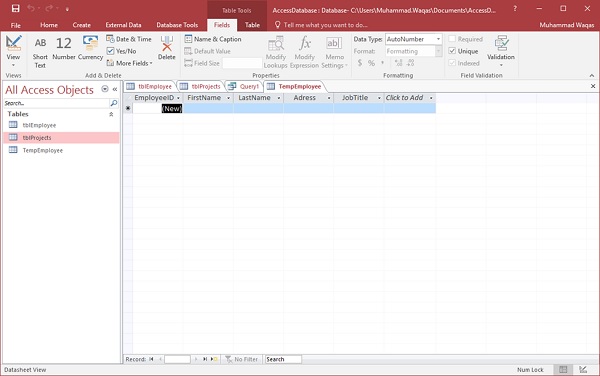This screenshot has height=376, width=600.
Task: Click the Delete field icon
Action: click(x=166, y=49)
